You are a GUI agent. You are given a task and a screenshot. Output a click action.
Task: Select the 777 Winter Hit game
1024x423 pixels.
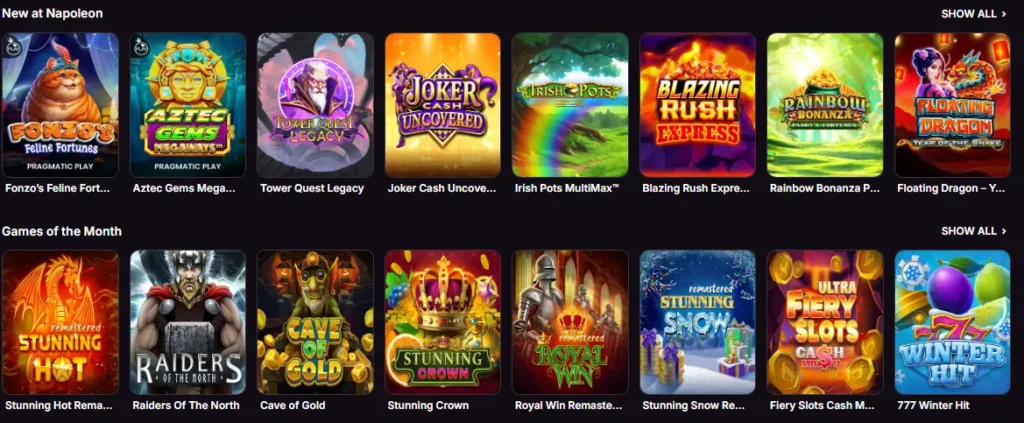coord(952,322)
